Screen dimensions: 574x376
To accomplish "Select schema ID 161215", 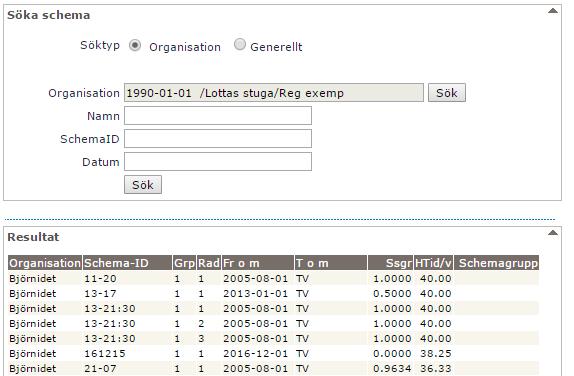I will (x=105, y=354).
